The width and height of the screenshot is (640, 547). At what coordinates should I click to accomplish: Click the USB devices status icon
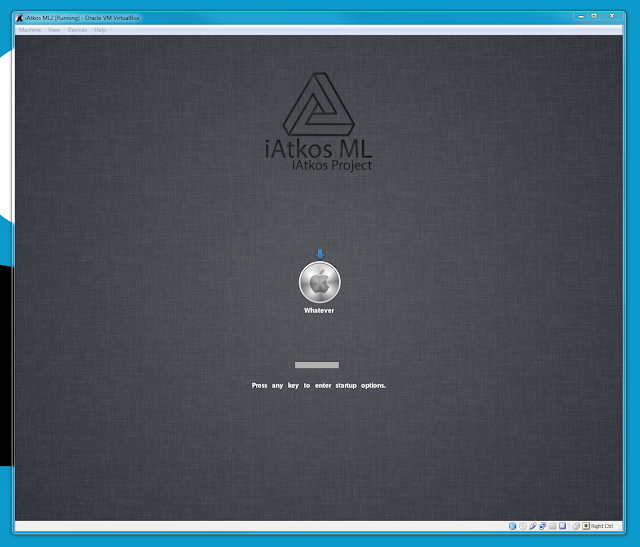click(533, 526)
